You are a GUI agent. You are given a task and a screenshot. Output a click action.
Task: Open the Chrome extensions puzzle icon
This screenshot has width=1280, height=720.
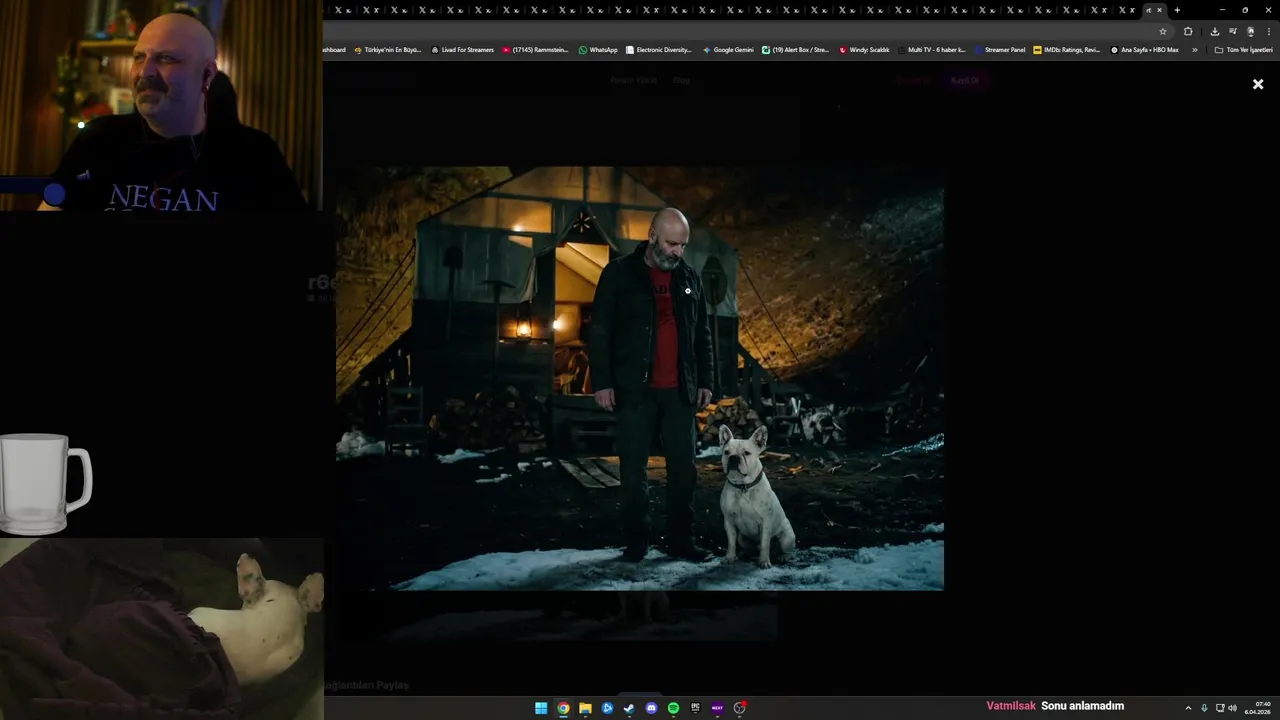click(x=1188, y=31)
